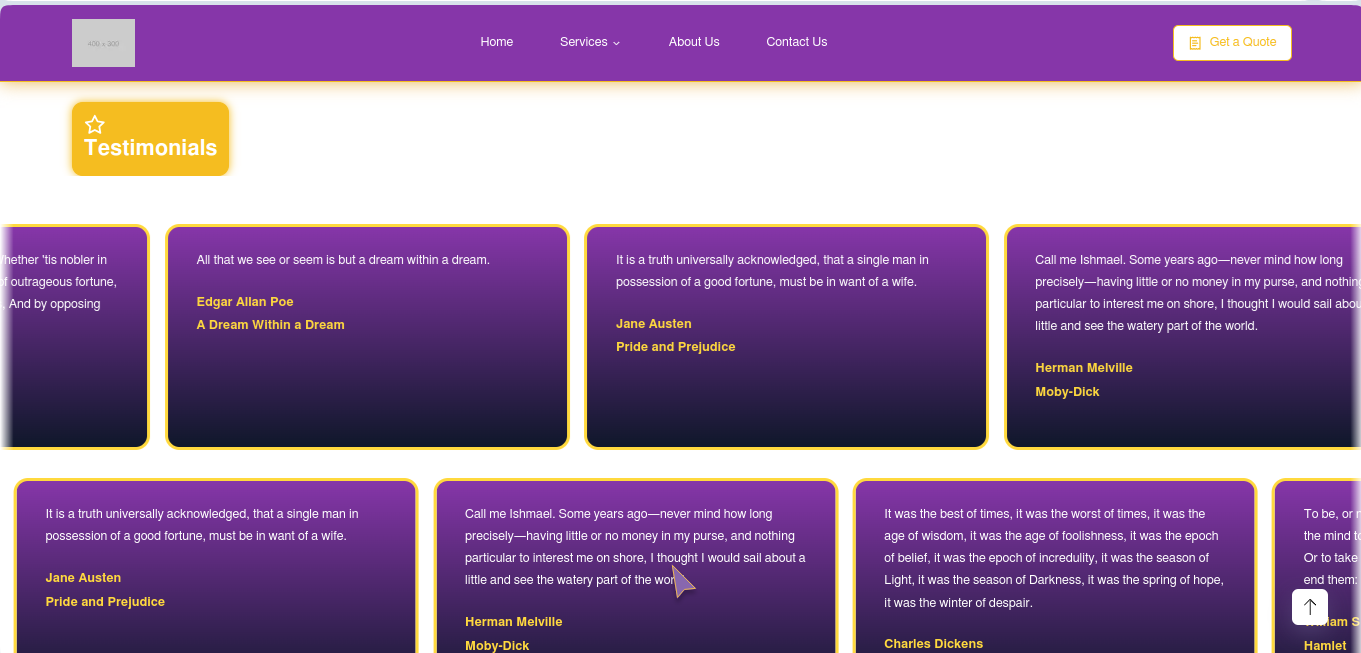
Task: Click the Hamlet title in the partial card
Action: coord(1325,646)
